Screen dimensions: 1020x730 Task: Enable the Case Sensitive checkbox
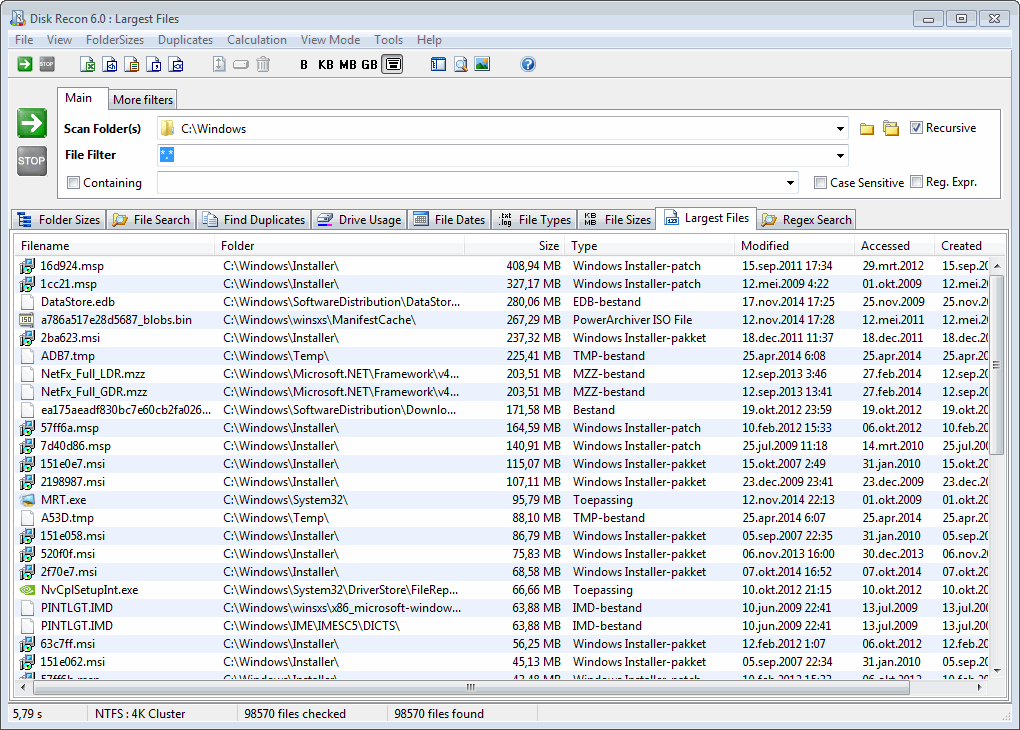(820, 183)
